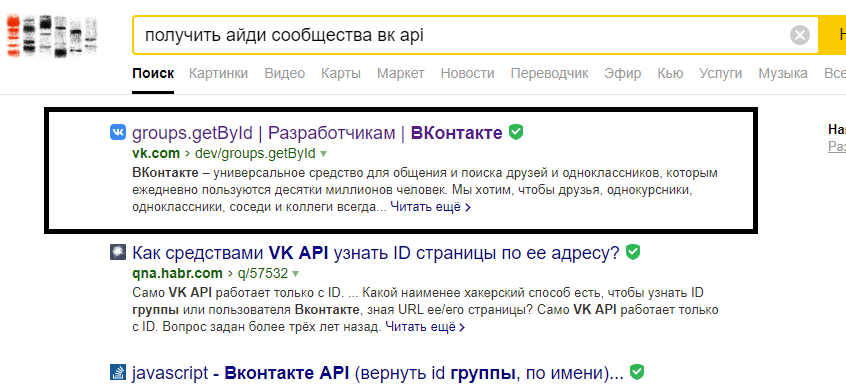Click the qna.habr.com domain link
This screenshot has width=846, height=384.
pyautogui.click(x=177, y=274)
